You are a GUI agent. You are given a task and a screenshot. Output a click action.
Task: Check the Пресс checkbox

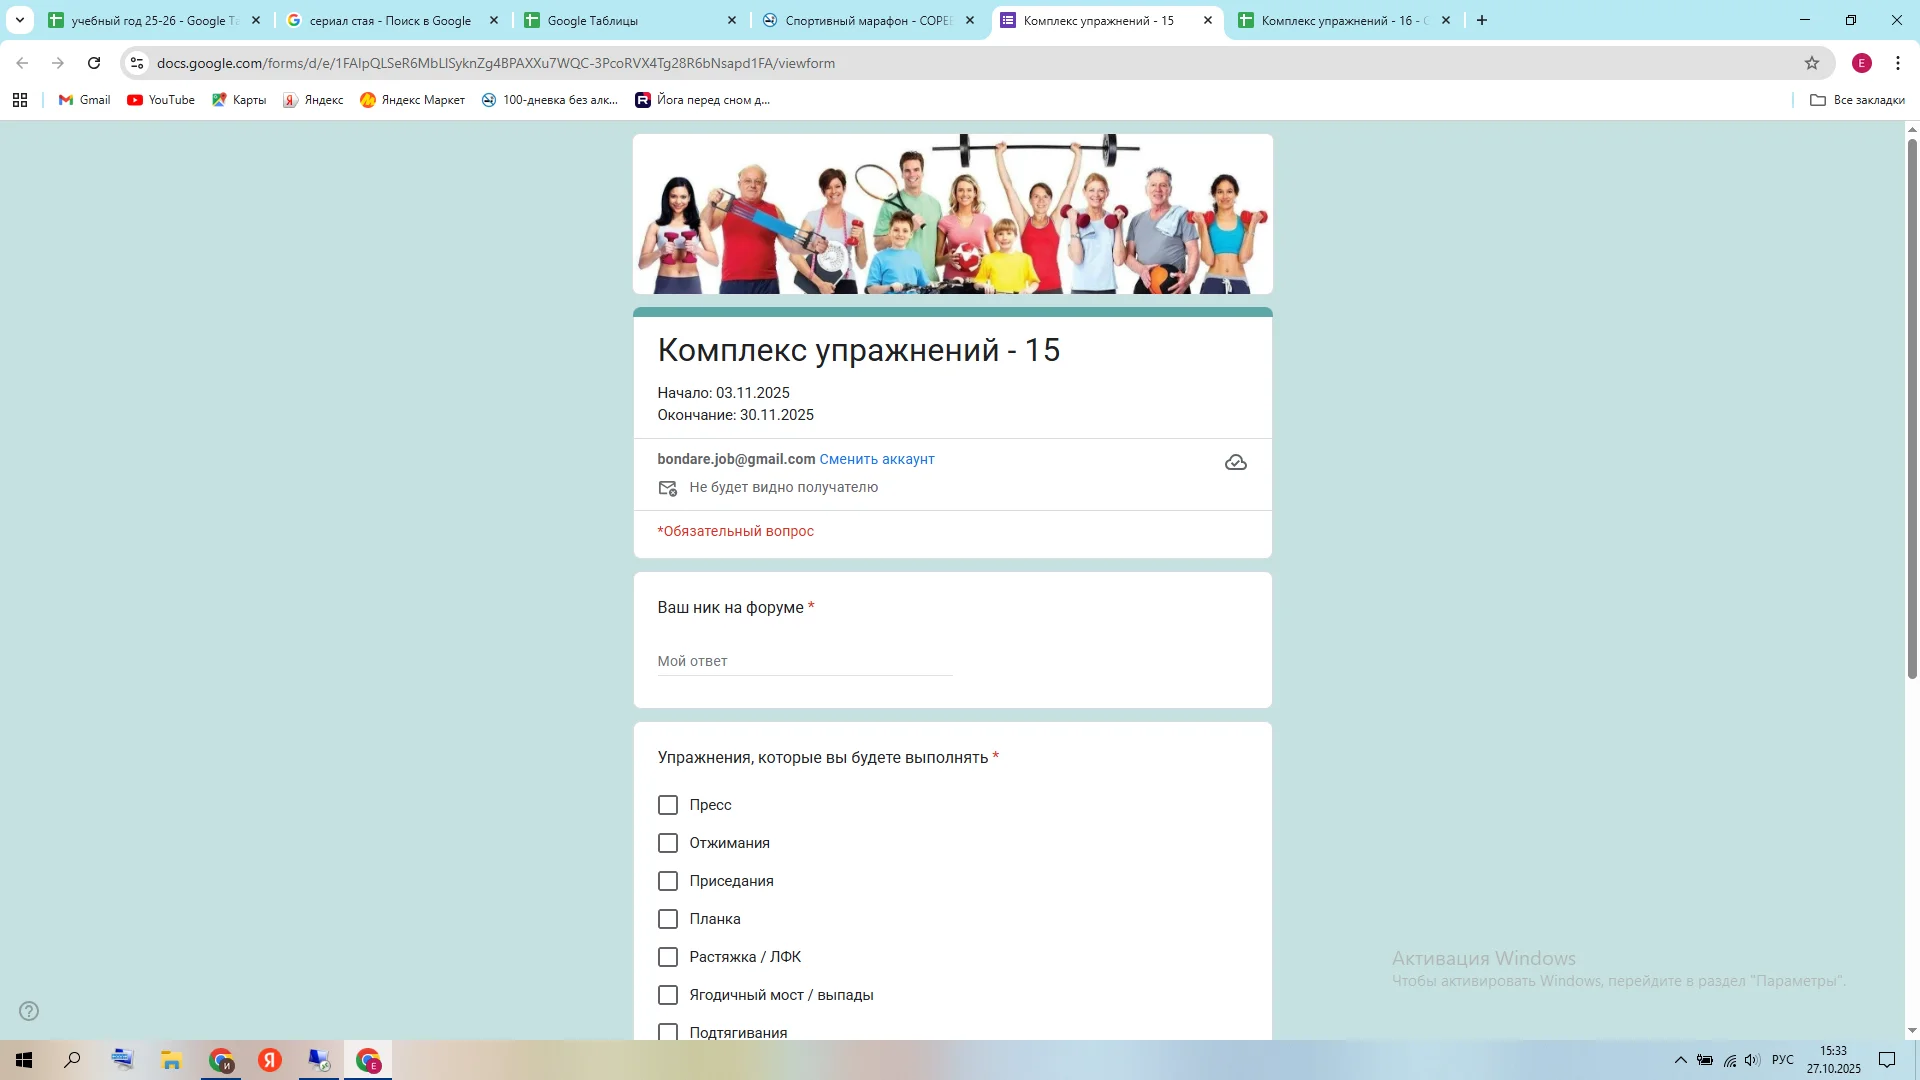pyautogui.click(x=668, y=805)
